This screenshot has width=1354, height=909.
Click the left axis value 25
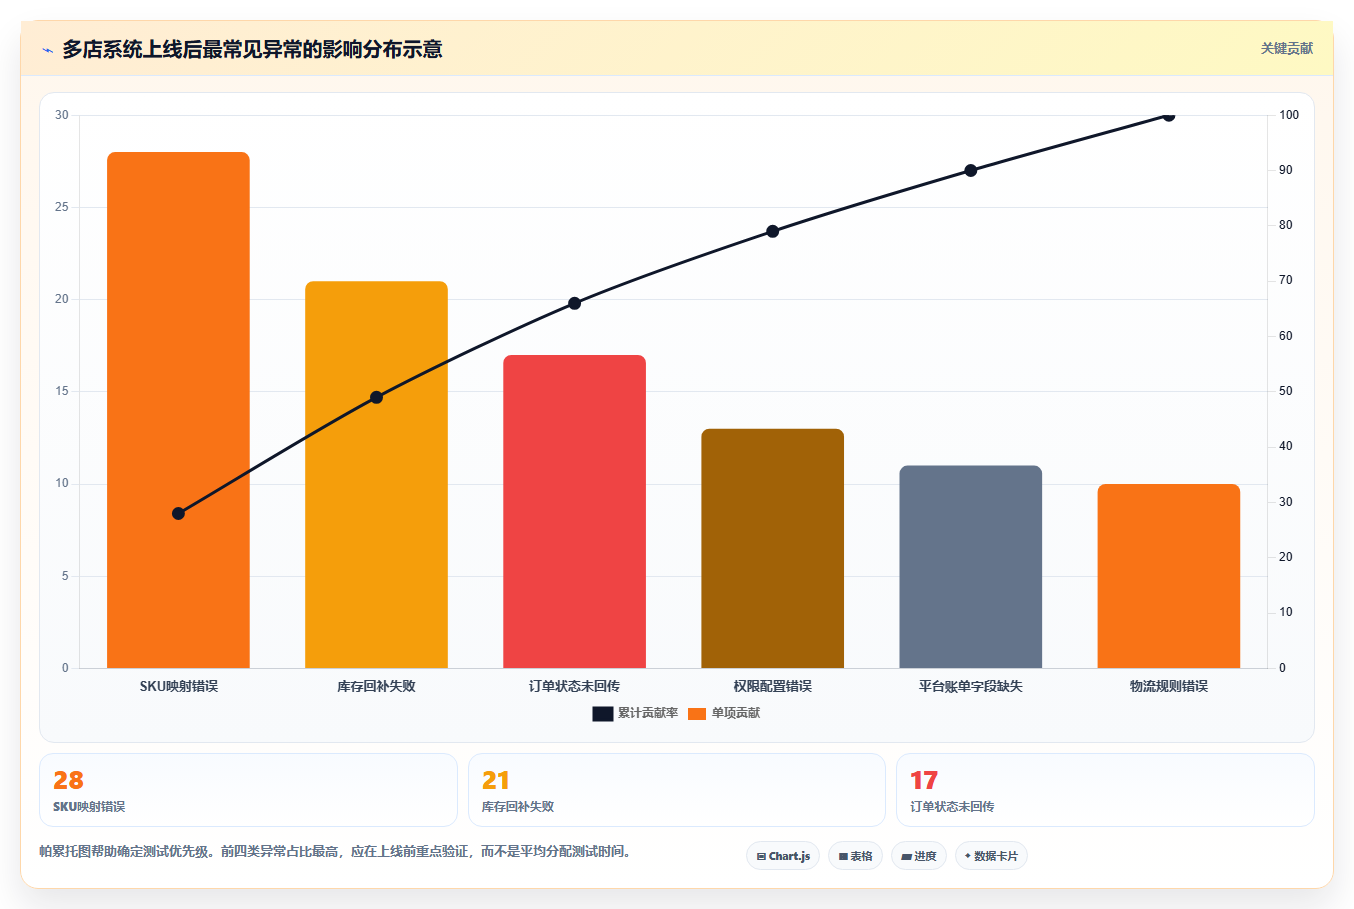(x=62, y=207)
